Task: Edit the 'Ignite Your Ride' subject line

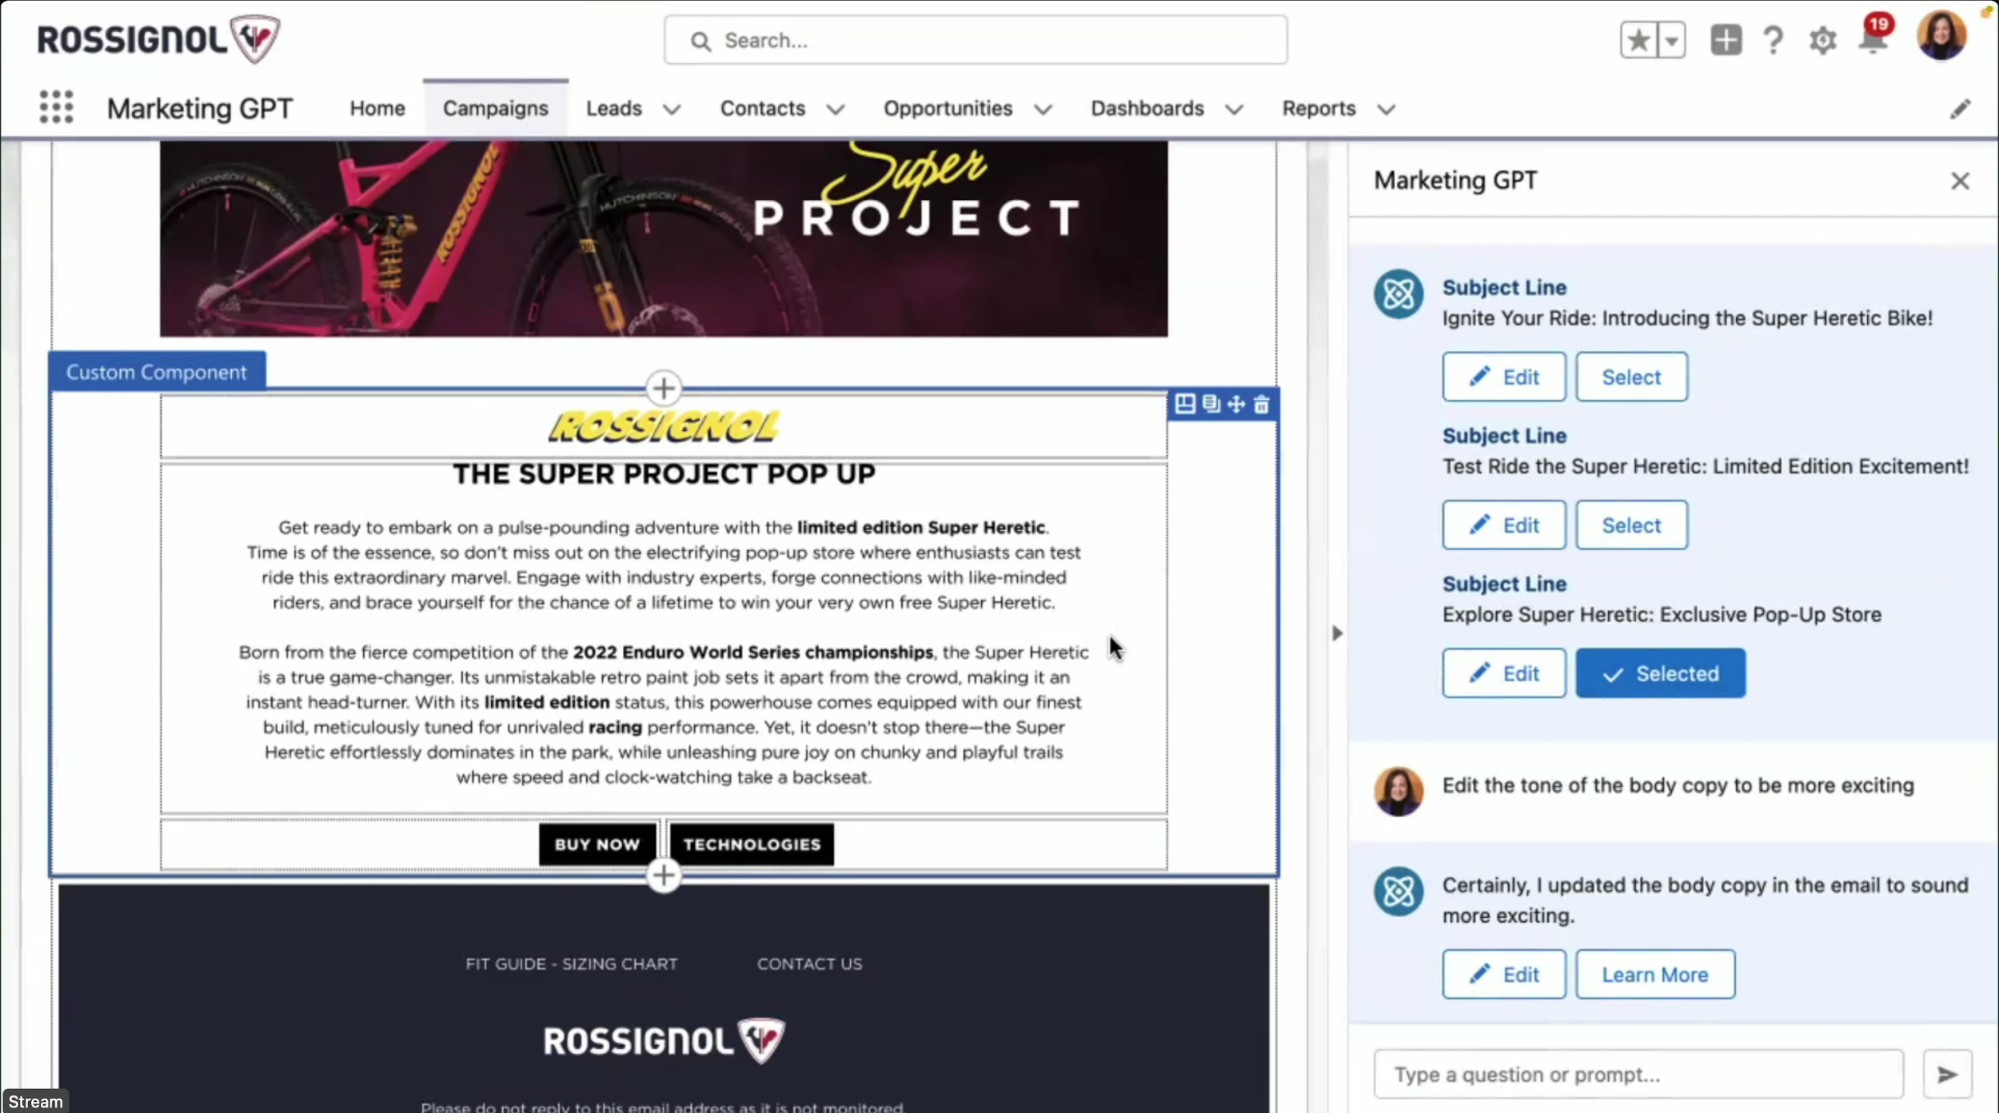Action: click(1503, 377)
